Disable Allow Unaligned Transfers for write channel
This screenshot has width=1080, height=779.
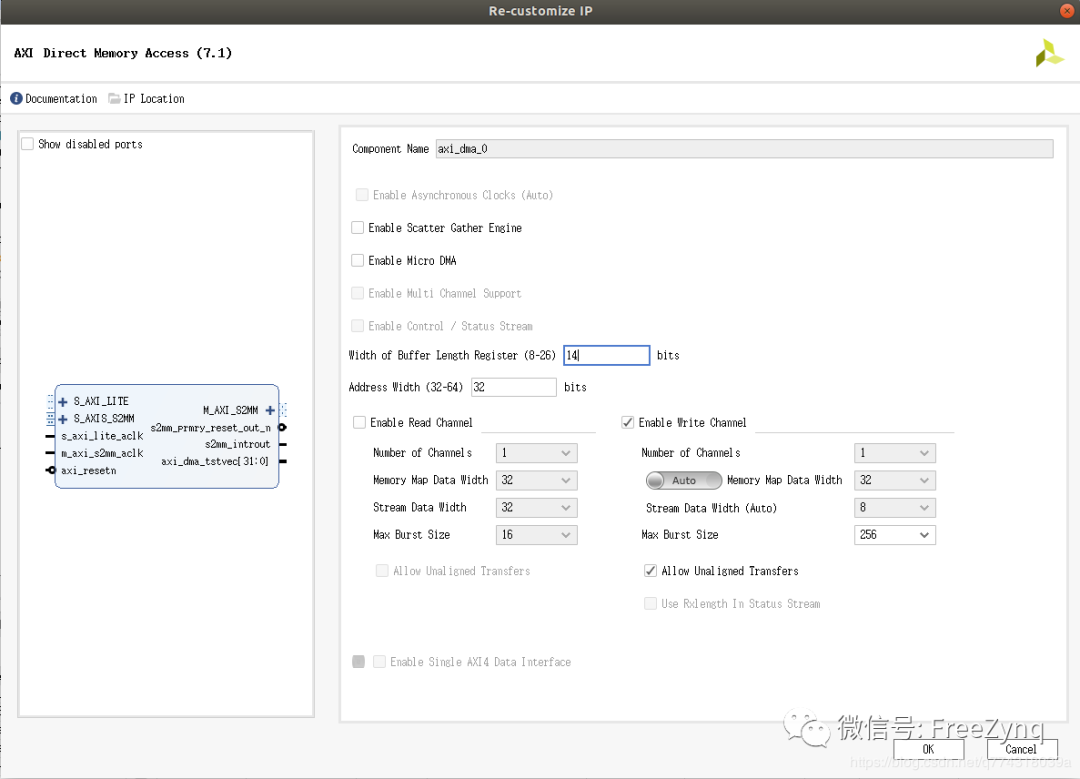[651, 571]
